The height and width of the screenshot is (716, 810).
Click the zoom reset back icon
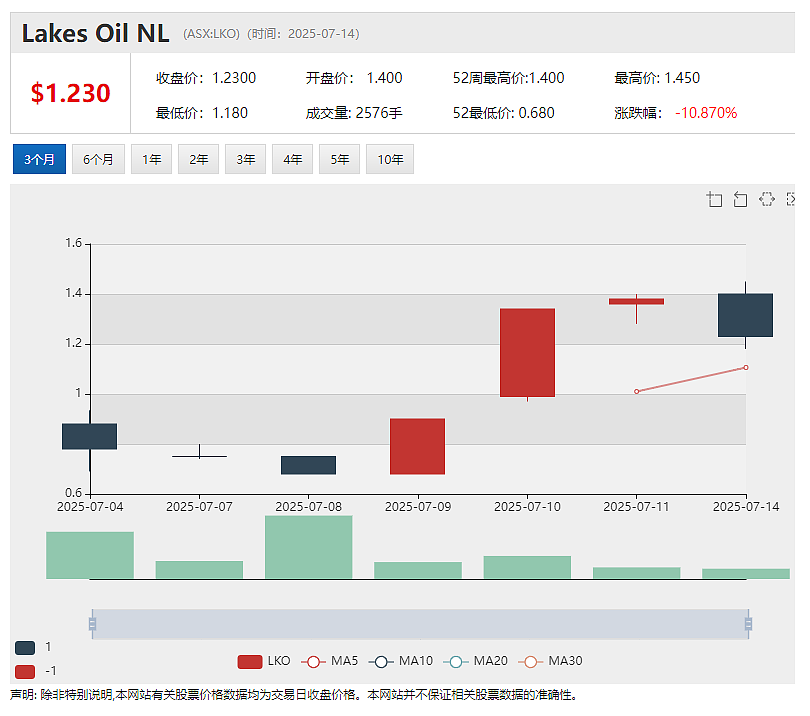point(740,199)
